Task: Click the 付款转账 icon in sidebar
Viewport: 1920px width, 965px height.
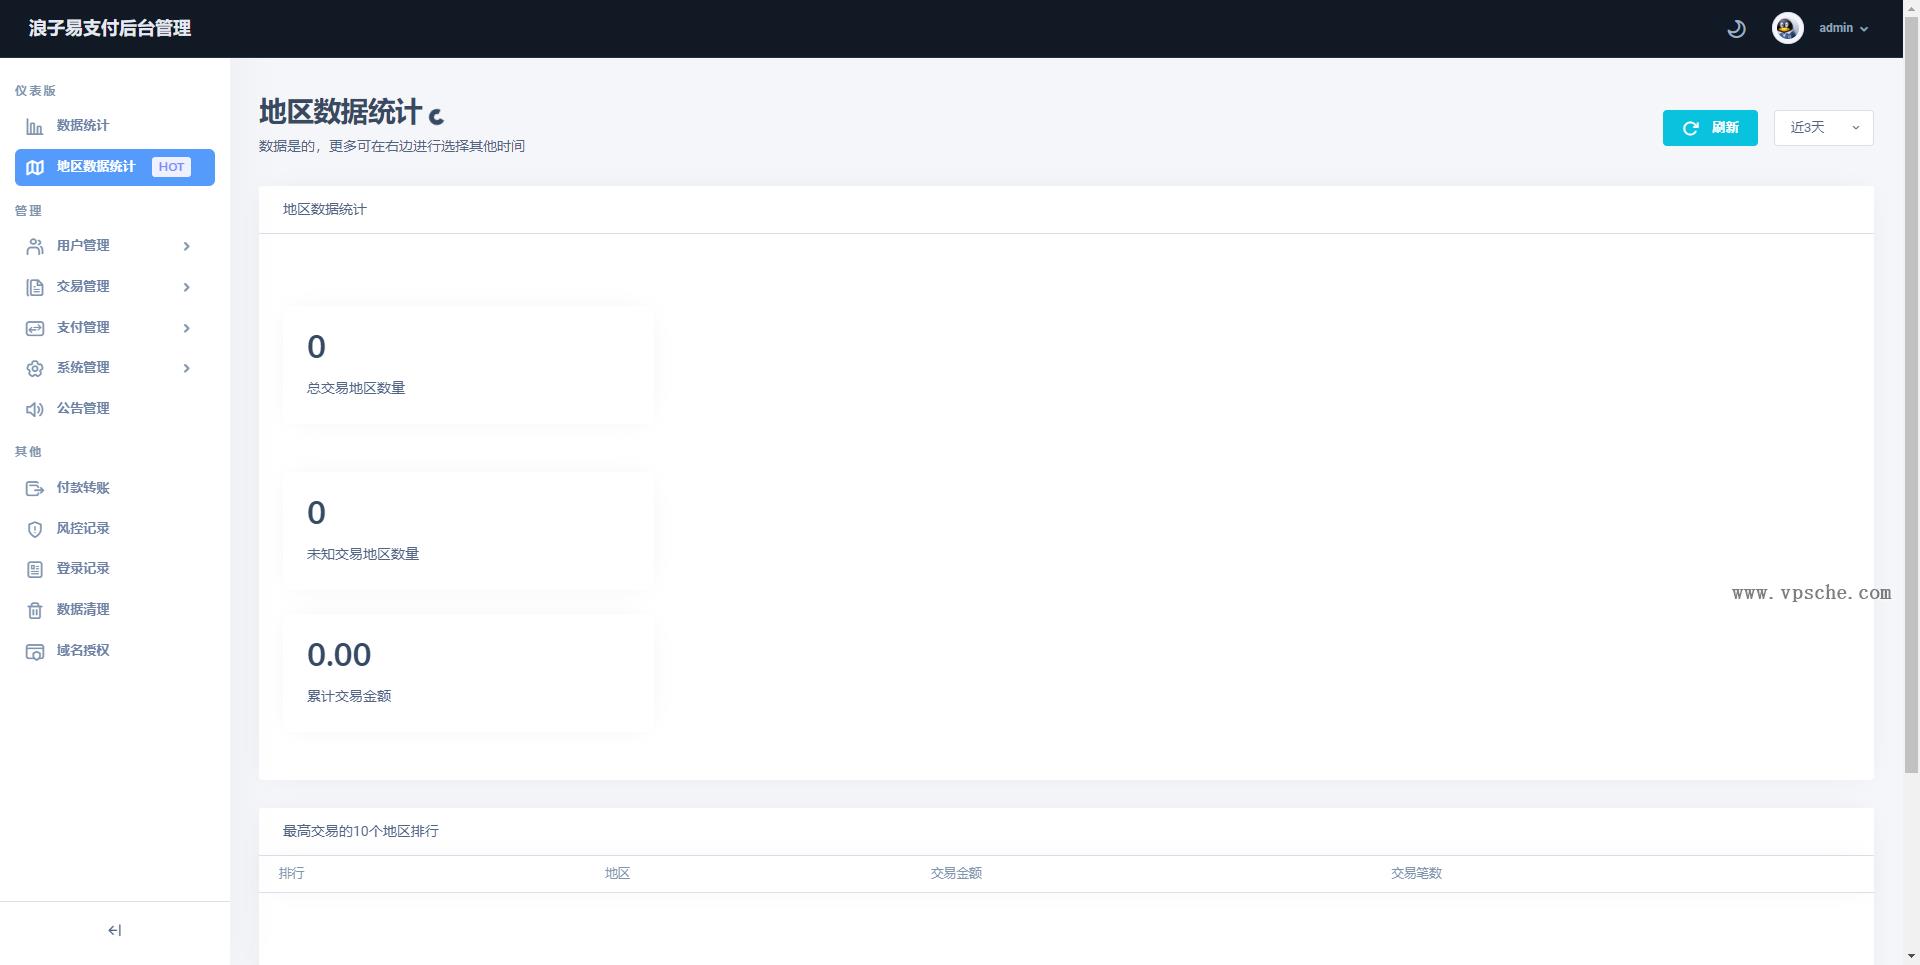Action: coord(35,488)
